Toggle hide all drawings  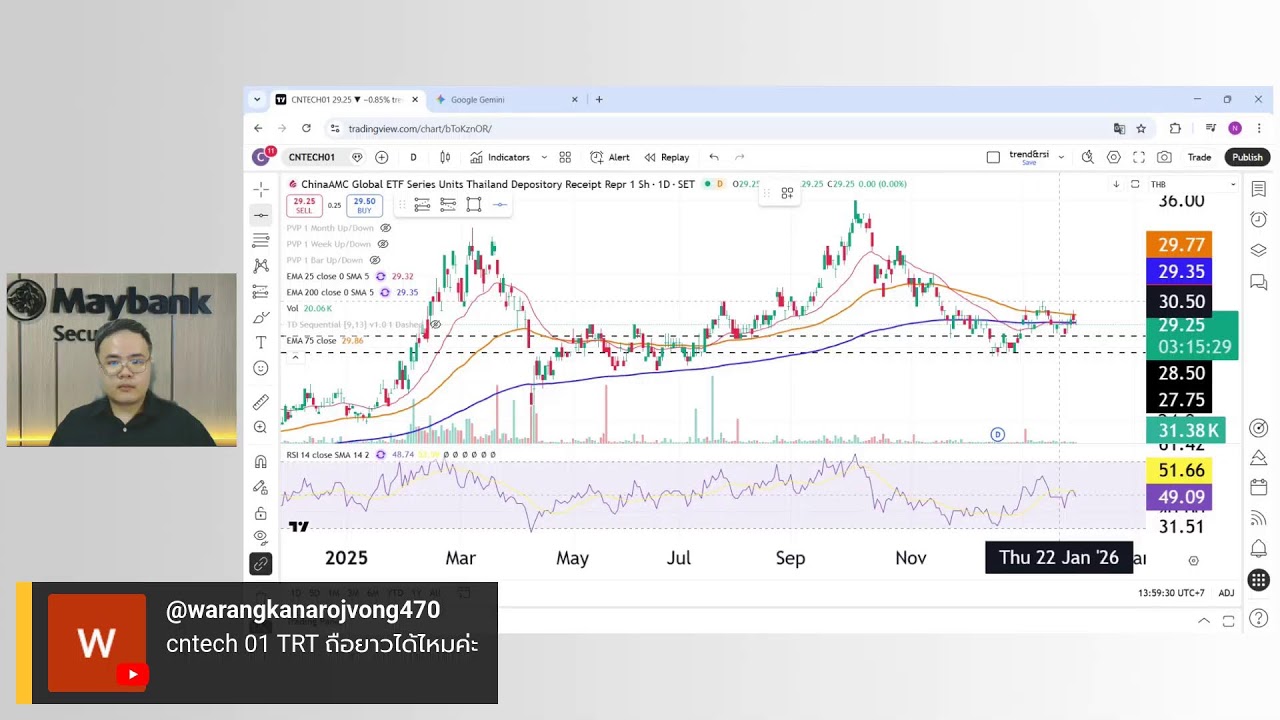point(261,538)
